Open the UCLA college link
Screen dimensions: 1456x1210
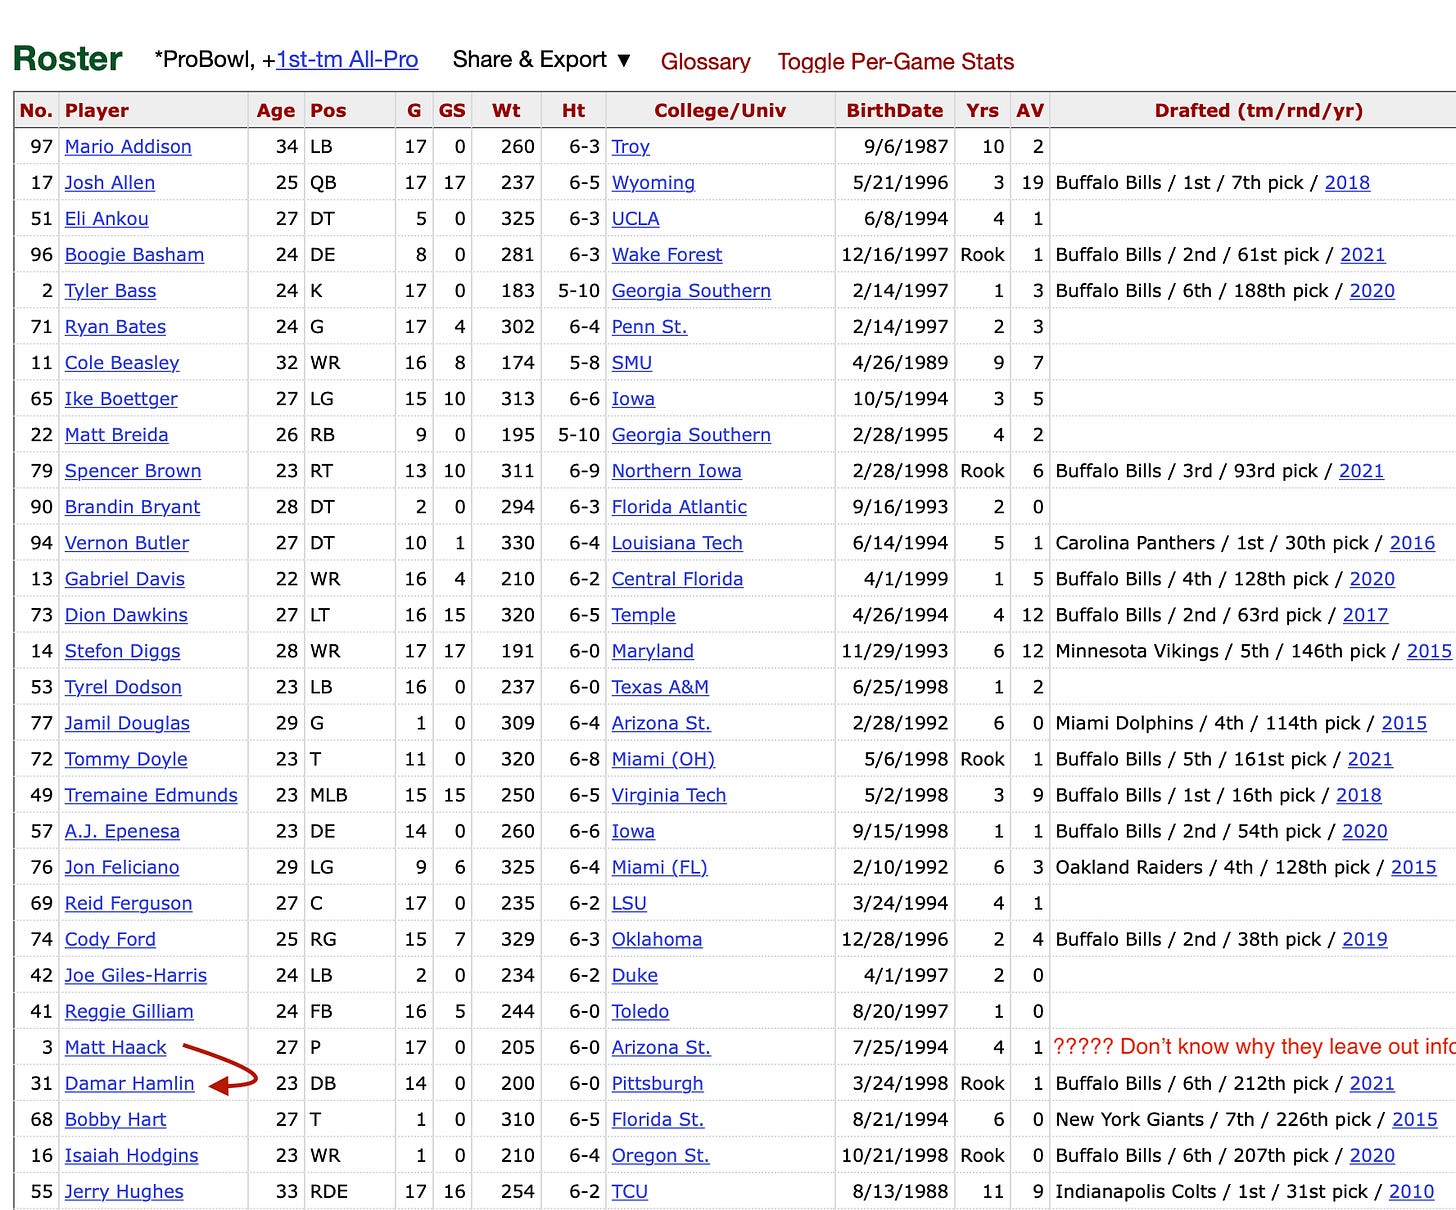pos(636,219)
